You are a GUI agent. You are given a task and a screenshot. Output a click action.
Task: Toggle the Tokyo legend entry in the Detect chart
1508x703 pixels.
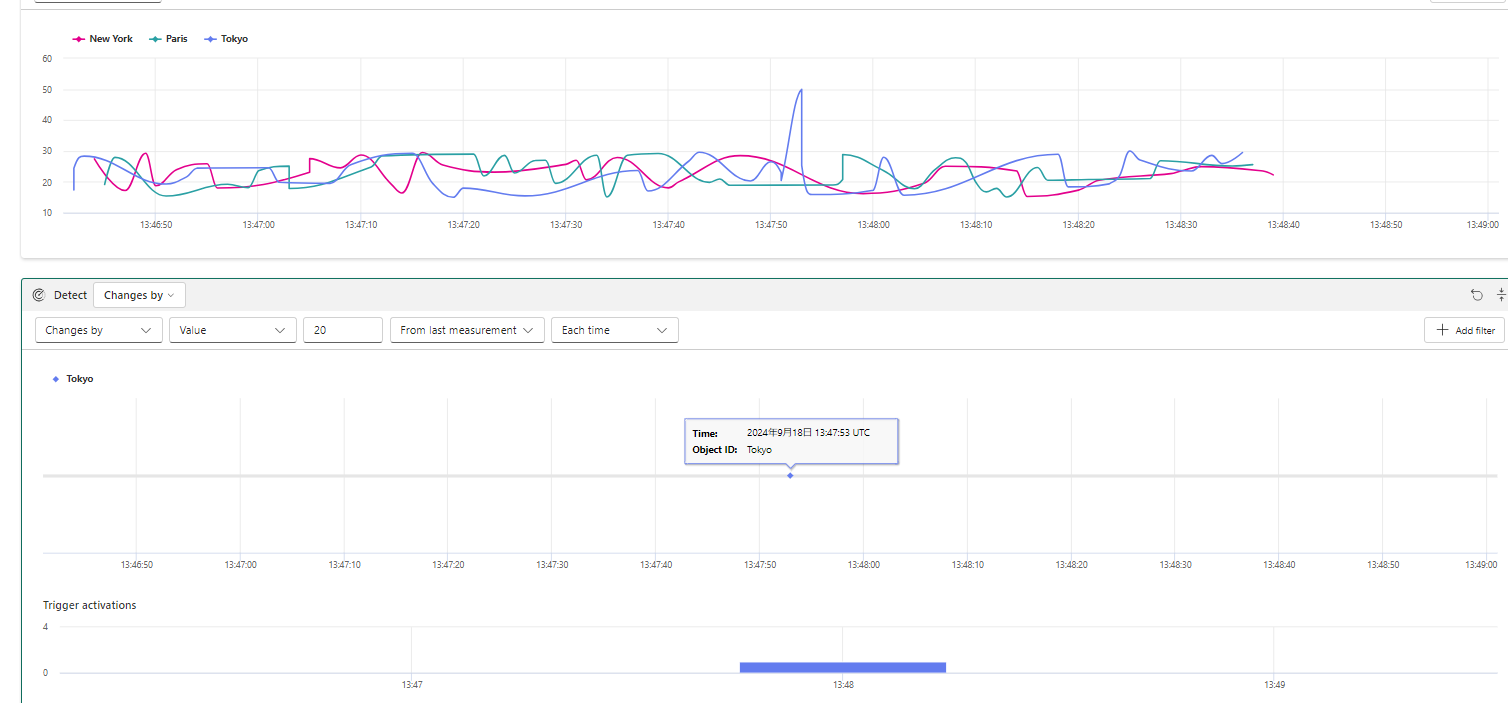click(x=73, y=379)
